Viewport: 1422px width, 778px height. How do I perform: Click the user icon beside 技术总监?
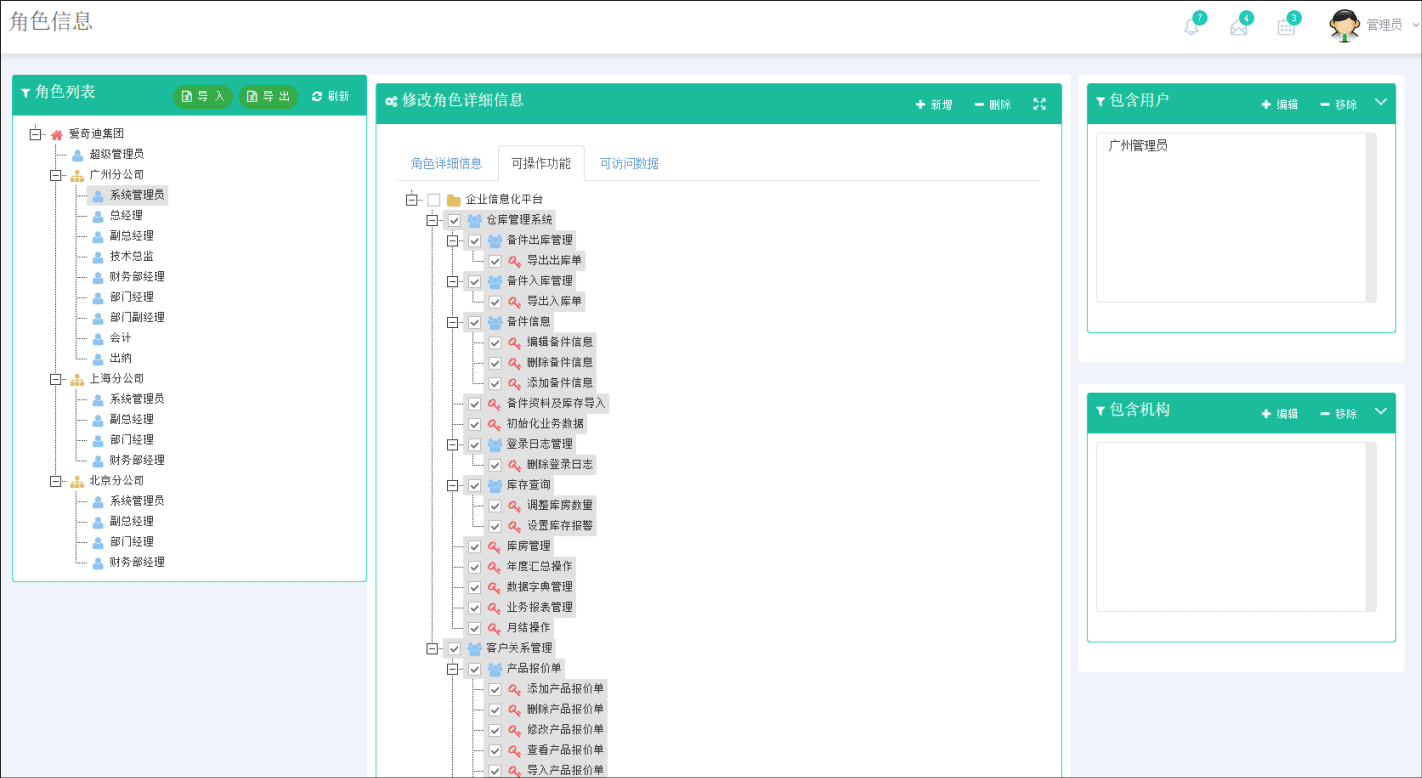(x=98, y=257)
